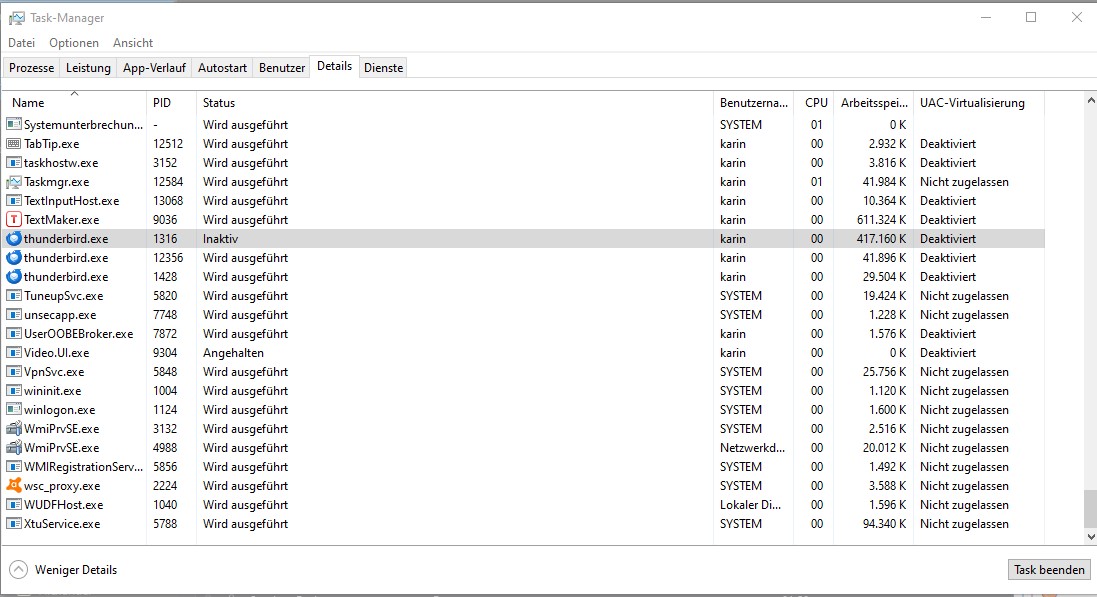Click the Task-Manager title bar icon
The image size is (1097, 597).
(17, 18)
